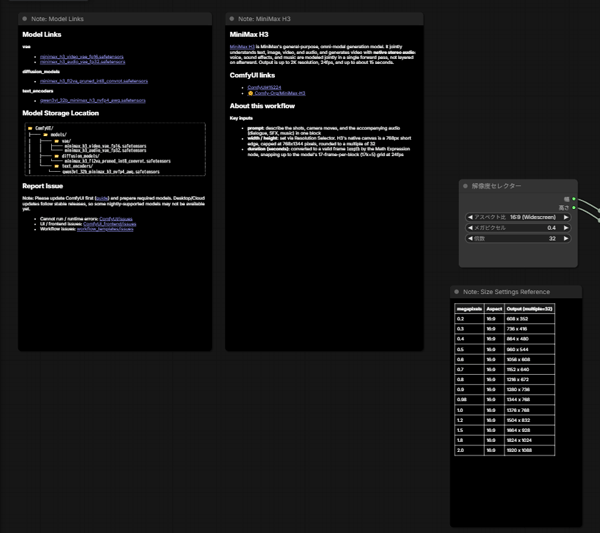600x533 pixels.
Task: Increase メガピクセル with right arrow
Action: (566, 228)
